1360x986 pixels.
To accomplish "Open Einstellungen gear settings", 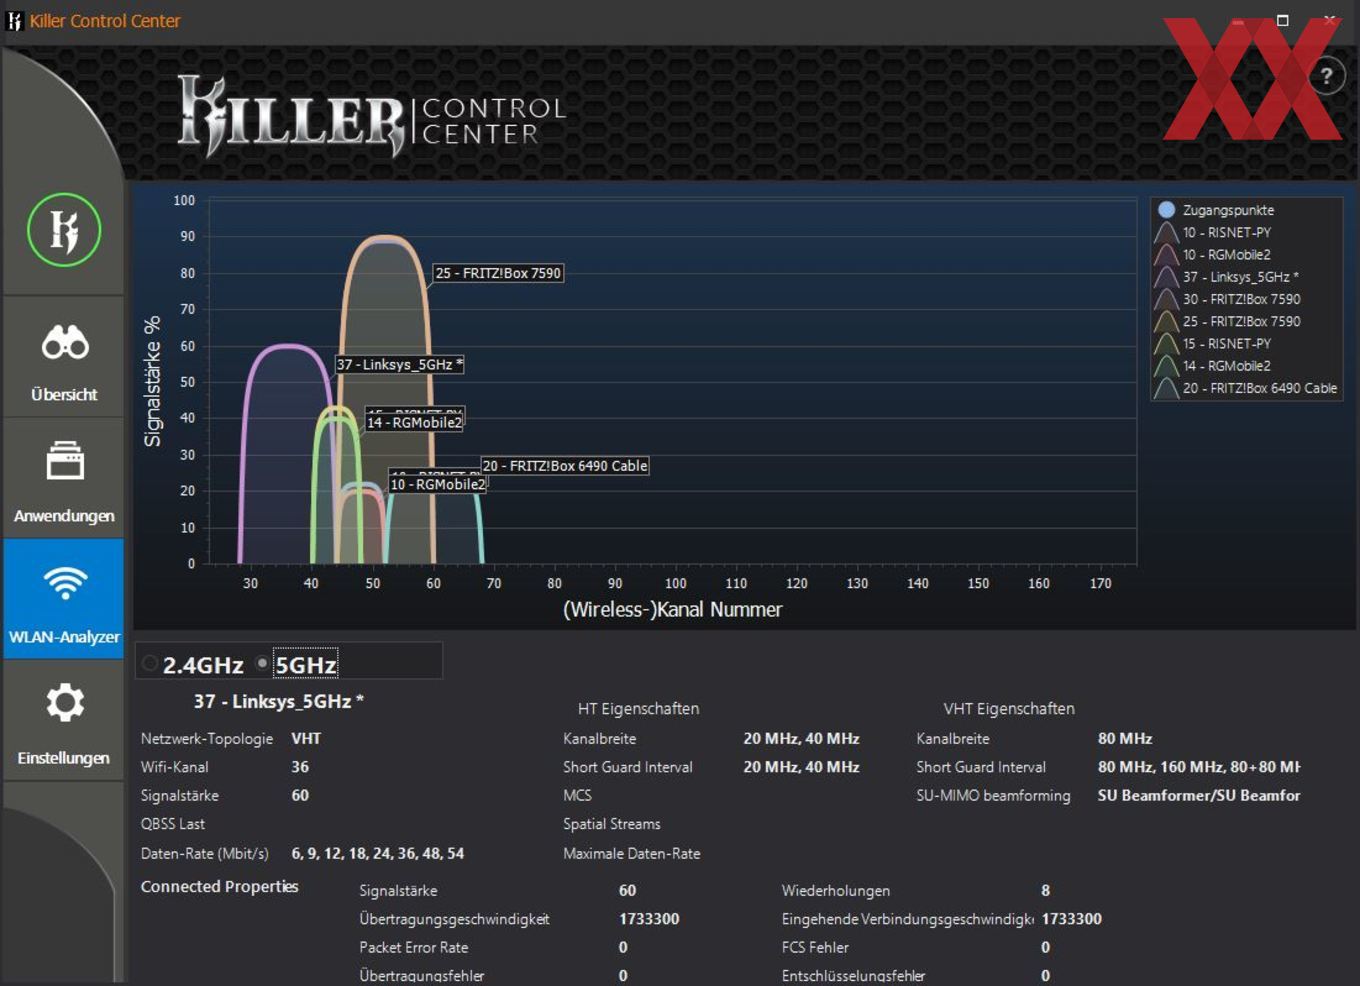I will click(64, 720).
